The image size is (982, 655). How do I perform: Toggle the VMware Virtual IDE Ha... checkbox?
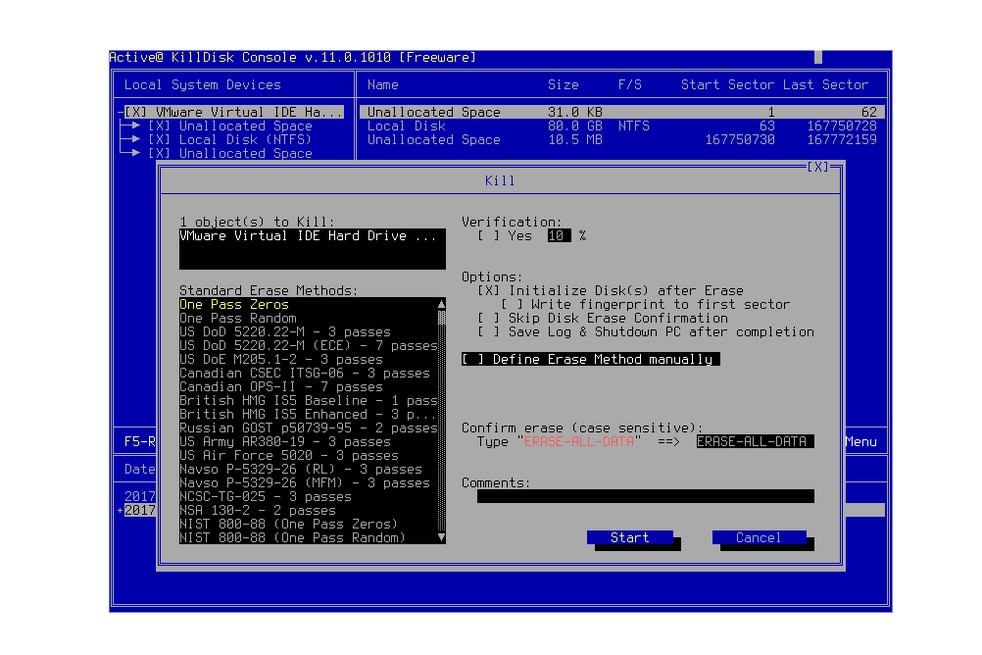coord(135,113)
